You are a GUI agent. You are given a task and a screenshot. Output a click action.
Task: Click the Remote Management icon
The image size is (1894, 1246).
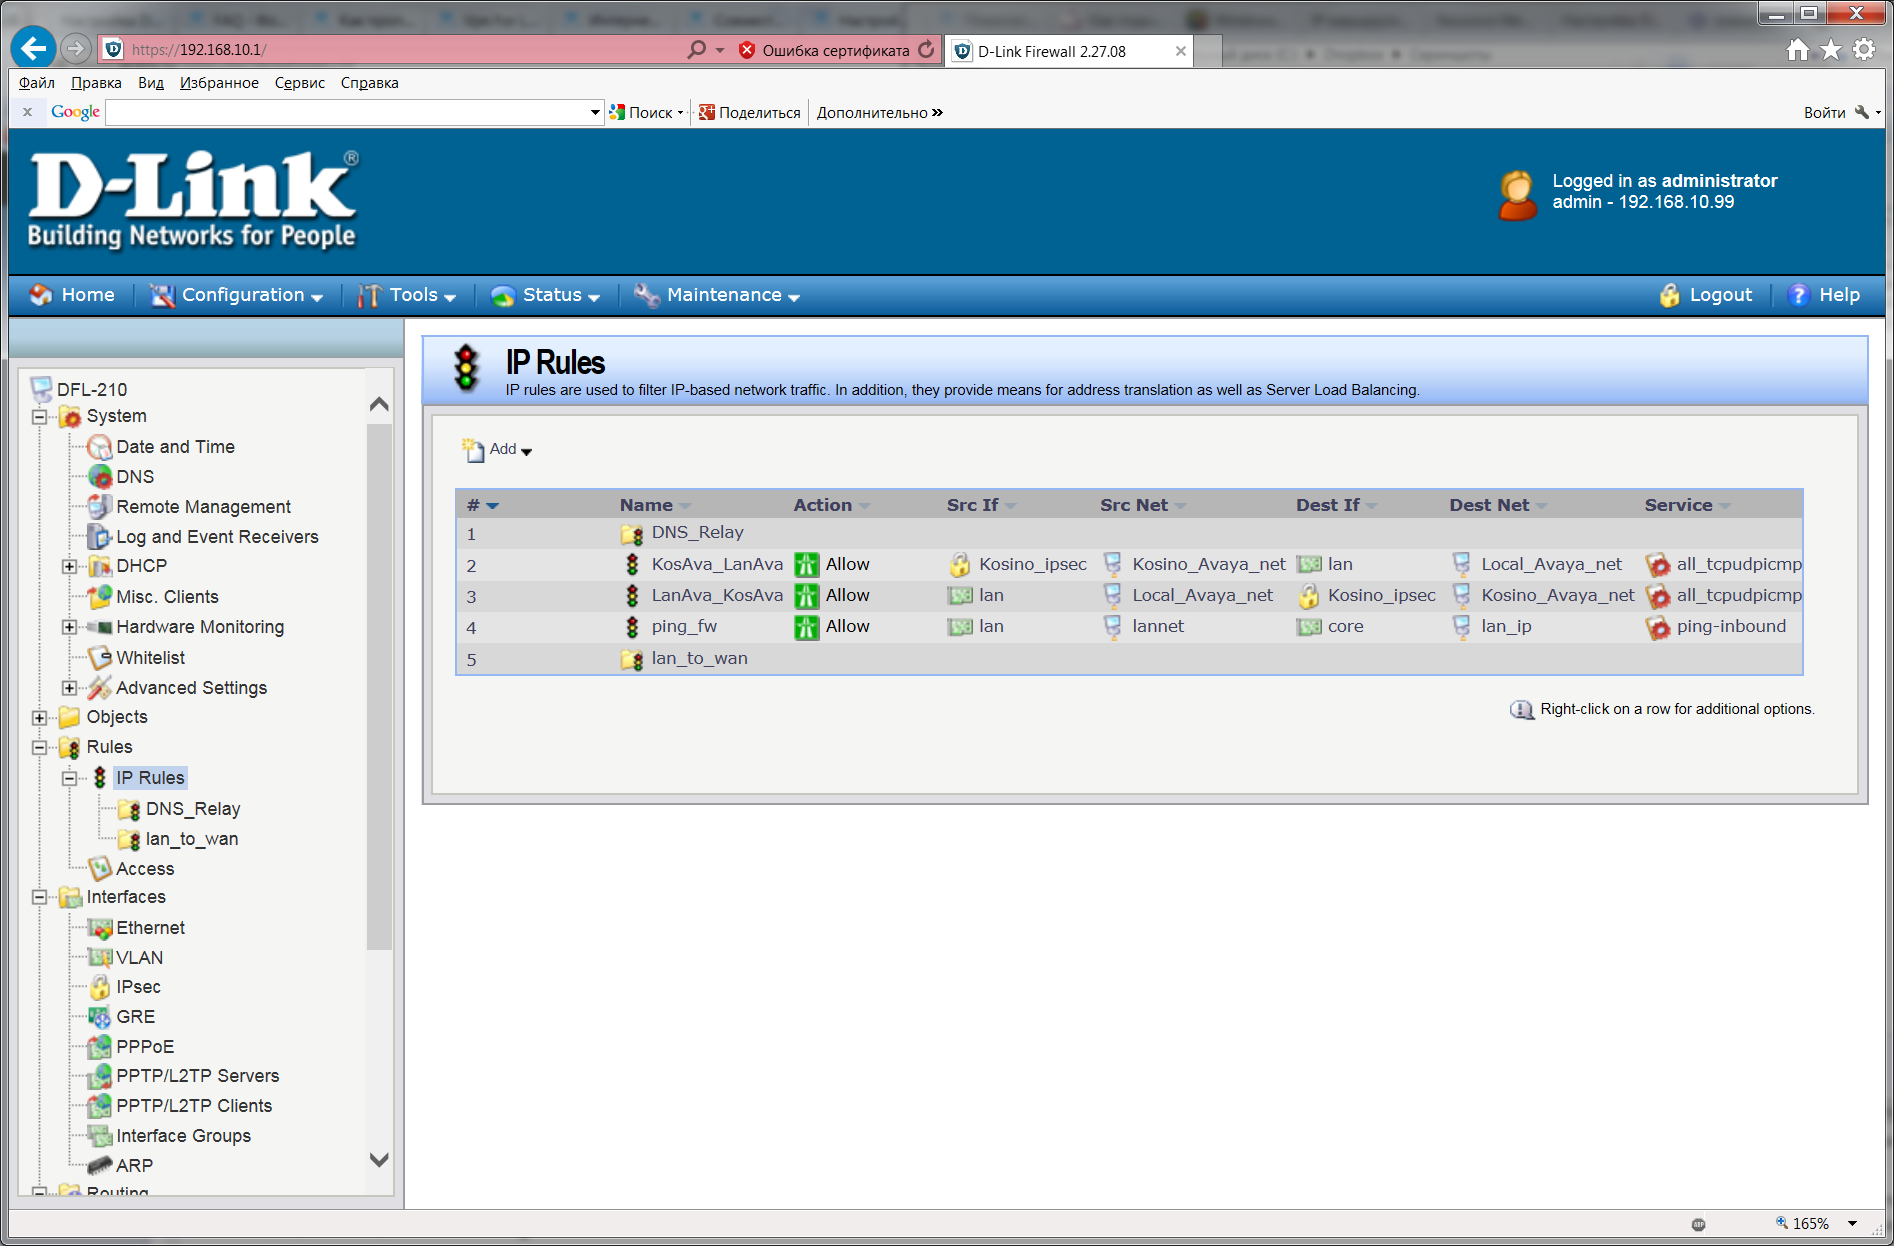100,507
